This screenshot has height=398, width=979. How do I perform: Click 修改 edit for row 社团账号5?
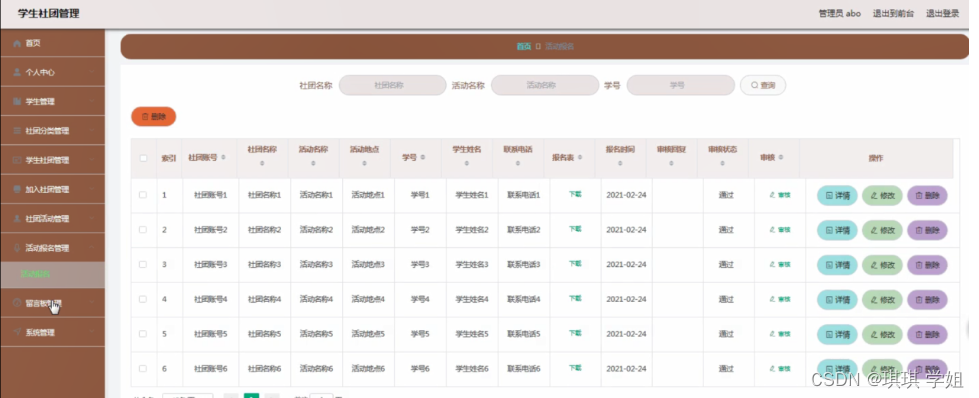point(882,334)
